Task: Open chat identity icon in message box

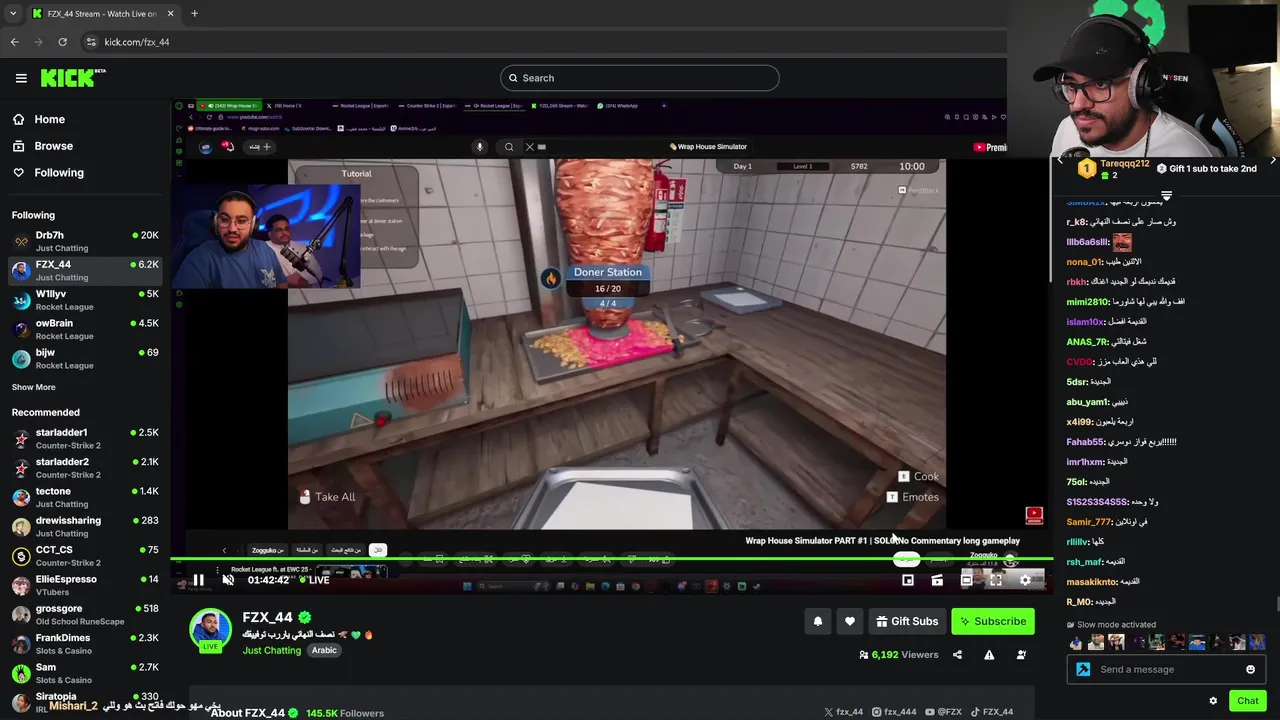Action: [1083, 670]
